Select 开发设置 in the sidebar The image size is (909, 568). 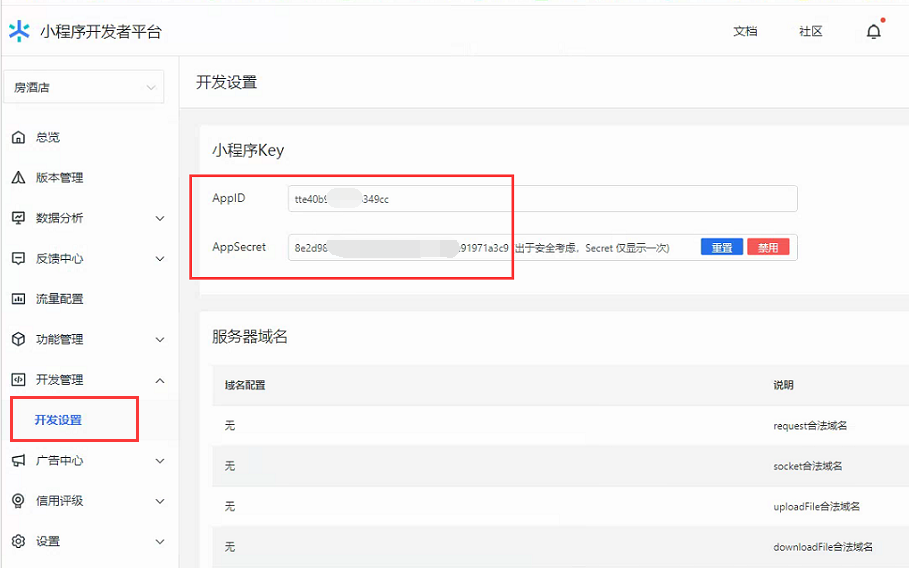point(58,420)
